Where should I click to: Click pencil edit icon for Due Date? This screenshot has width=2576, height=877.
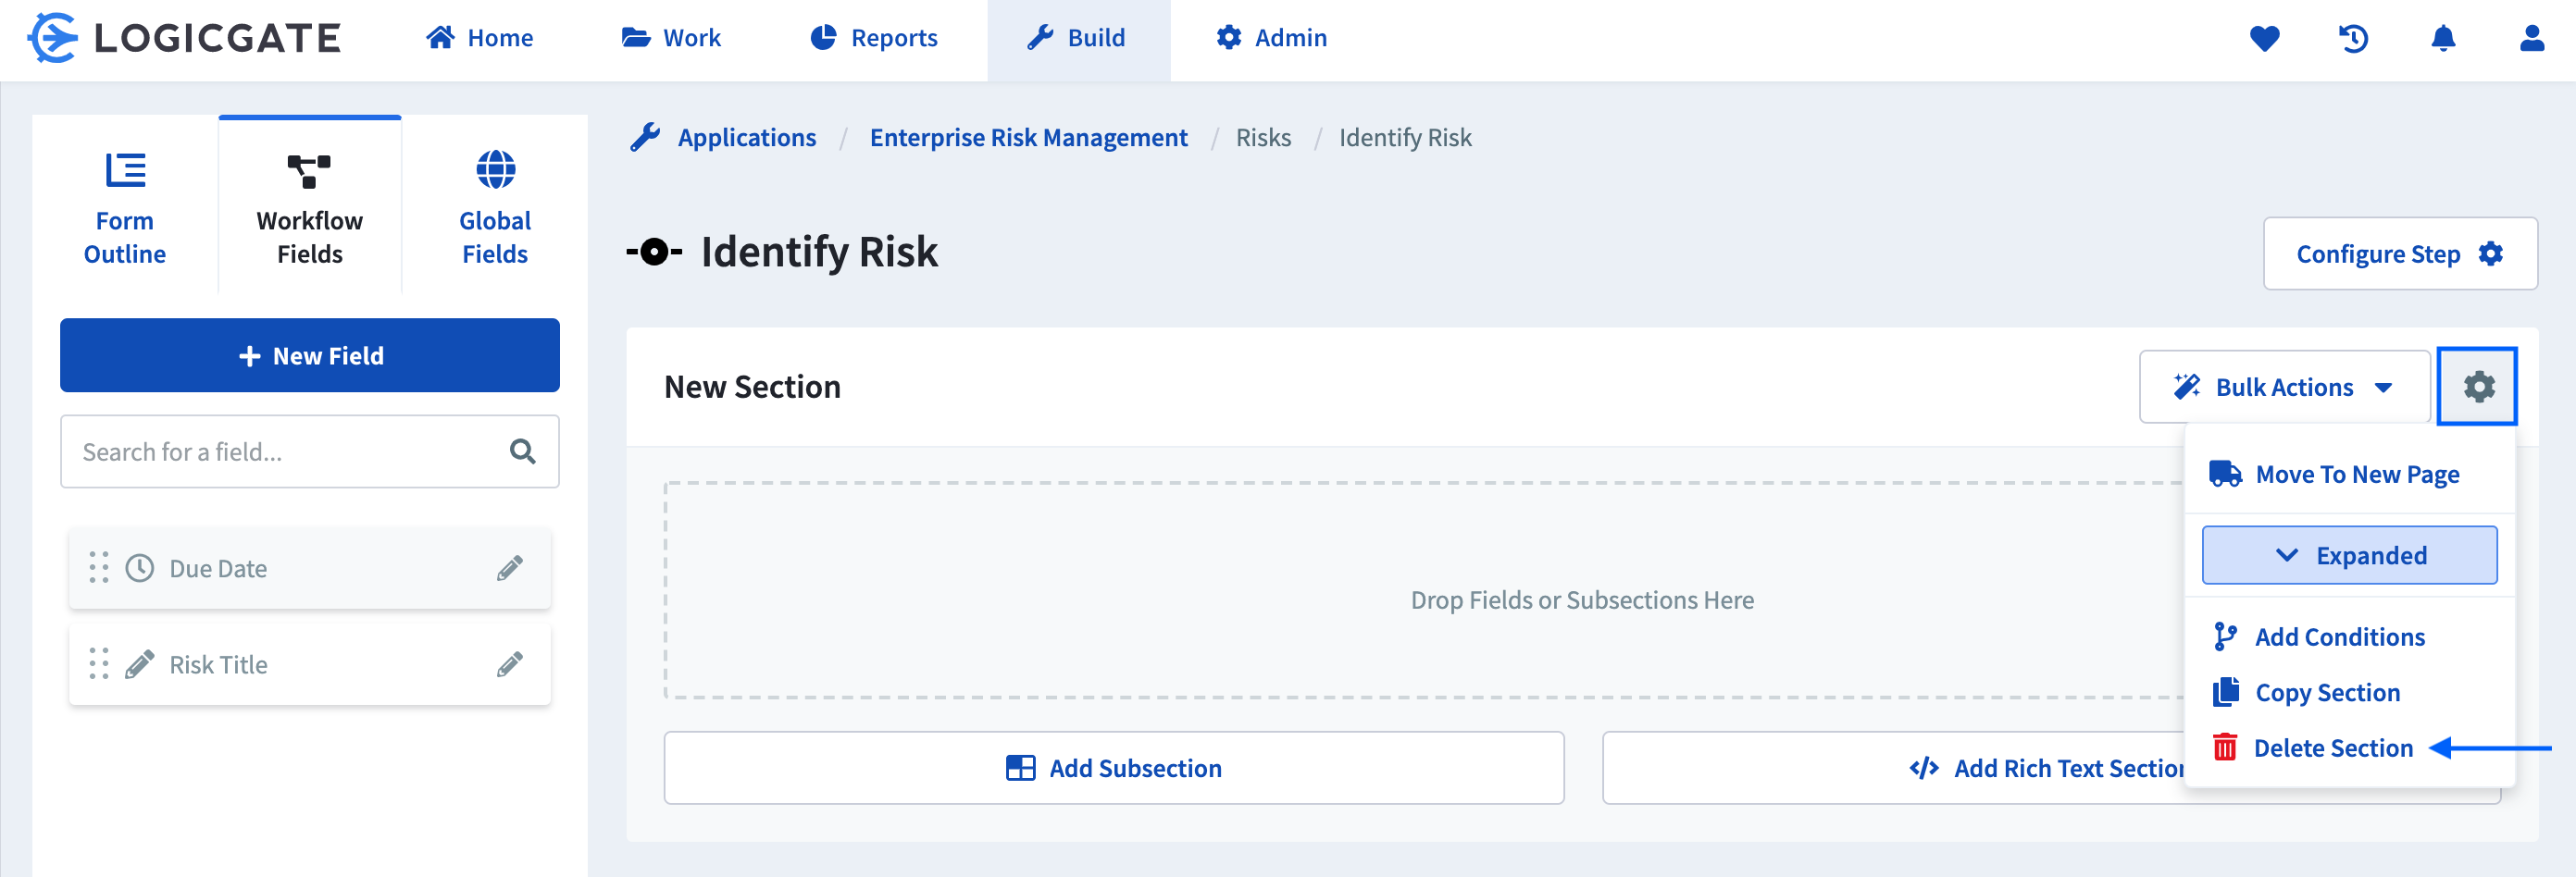tap(509, 568)
